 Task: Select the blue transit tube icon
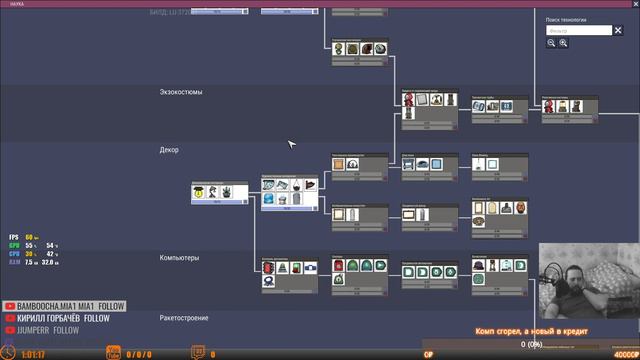478,106
